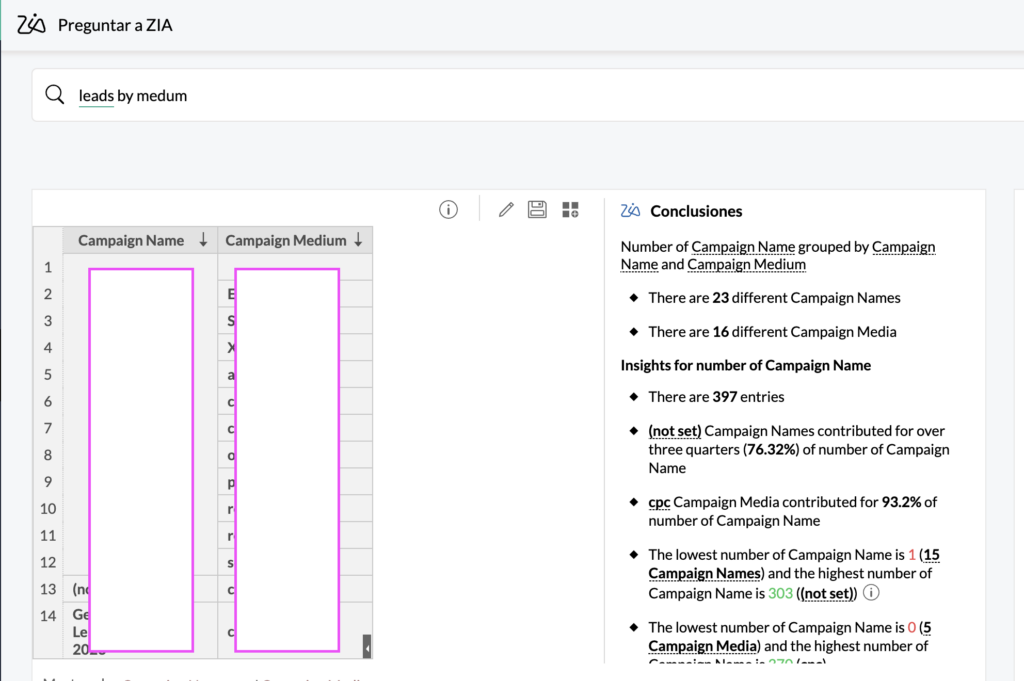Select row number 13 in table

tap(48, 589)
